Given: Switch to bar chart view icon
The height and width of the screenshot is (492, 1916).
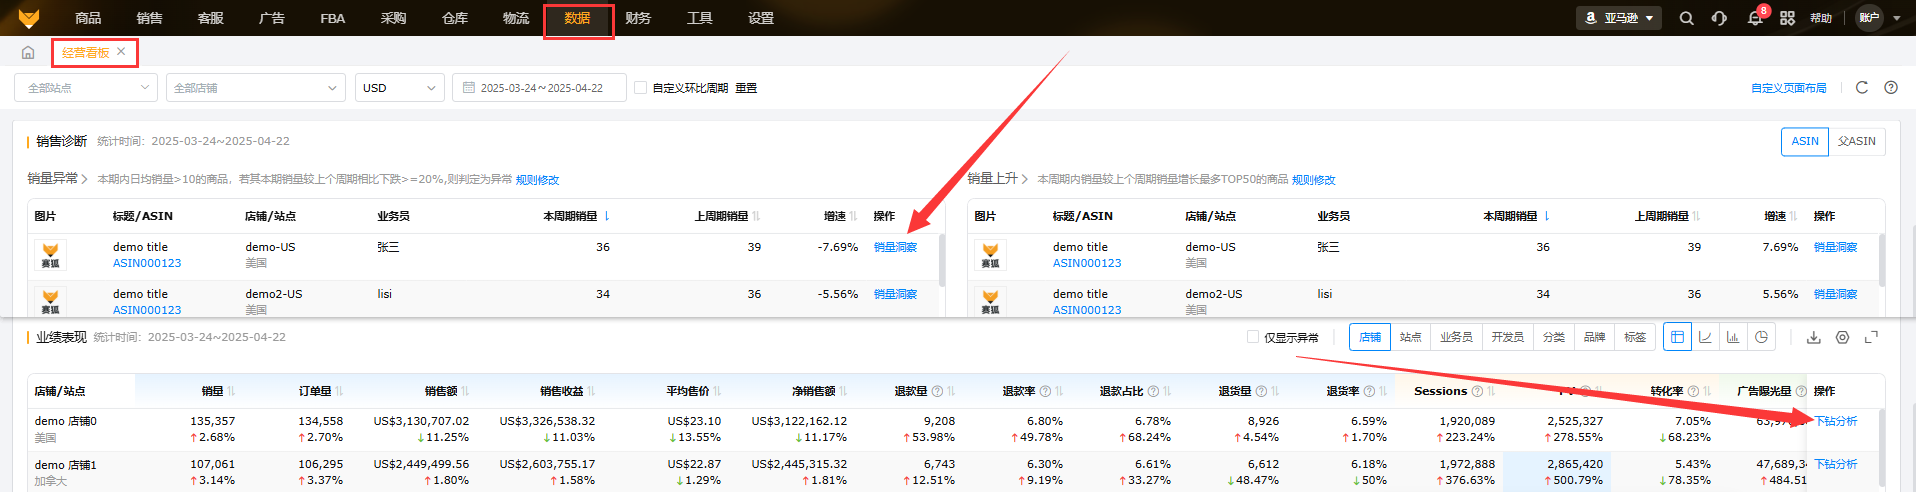Looking at the screenshot, I should [x=1733, y=337].
